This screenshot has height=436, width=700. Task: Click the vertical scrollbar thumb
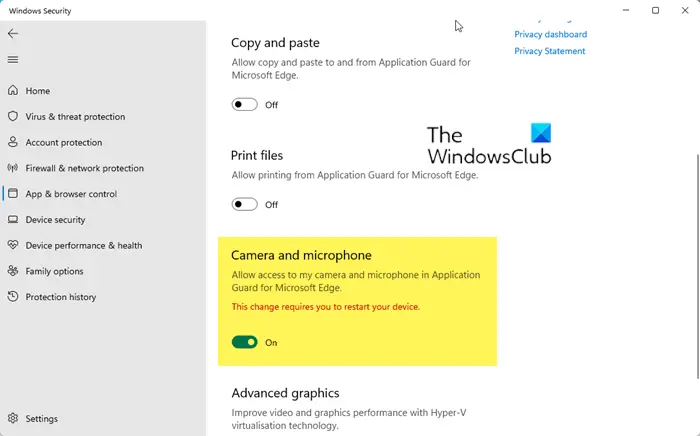697,266
